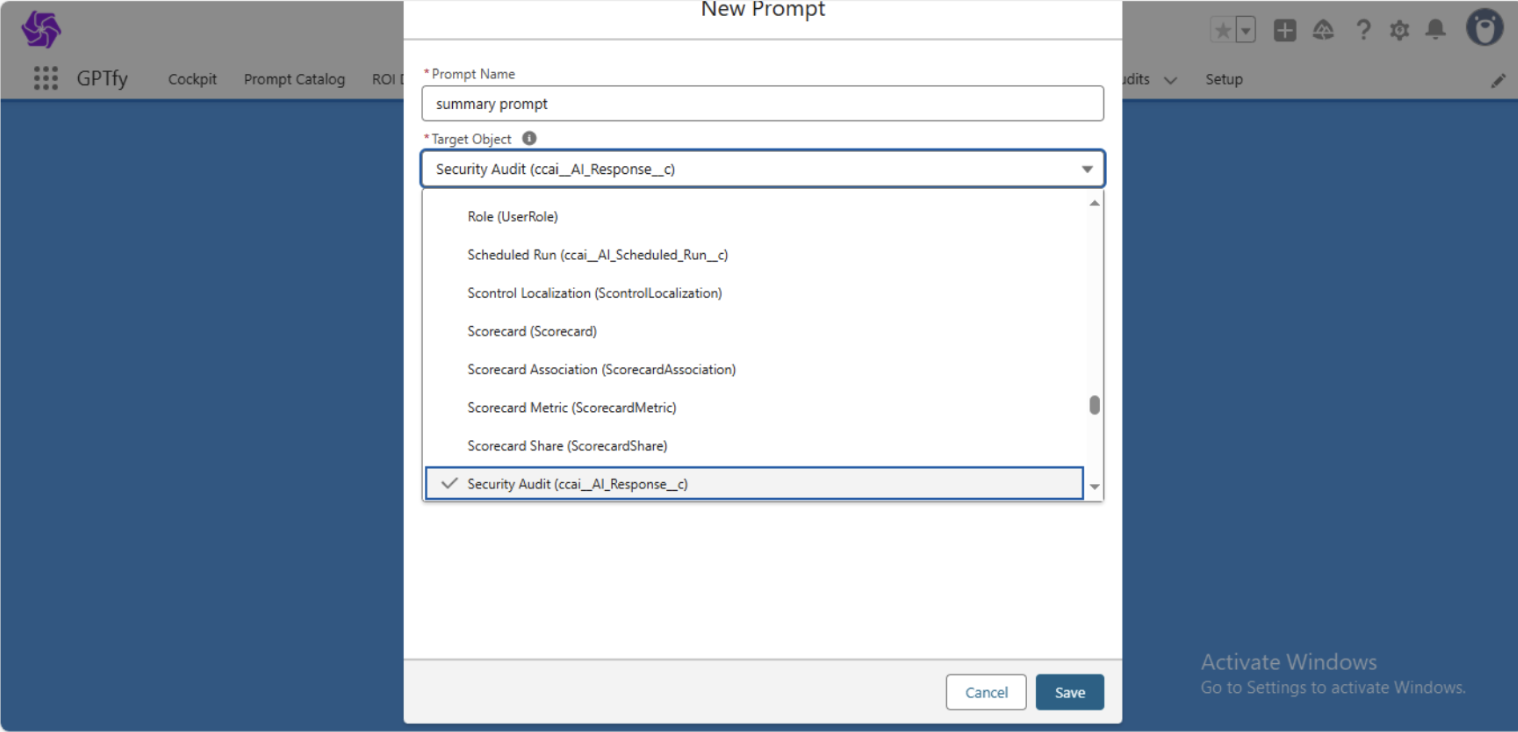Click the pencil icon to edit navigation
1518x732 pixels.
pyautogui.click(x=1497, y=81)
